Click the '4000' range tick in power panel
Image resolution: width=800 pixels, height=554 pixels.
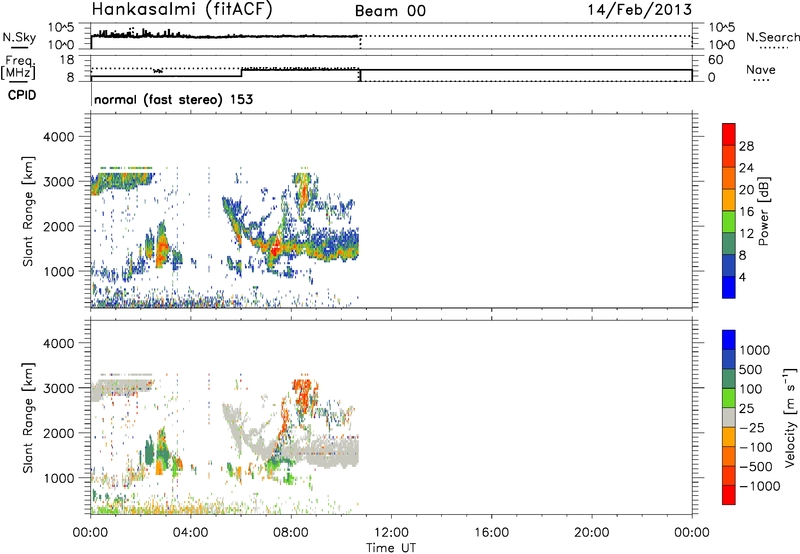58,137
